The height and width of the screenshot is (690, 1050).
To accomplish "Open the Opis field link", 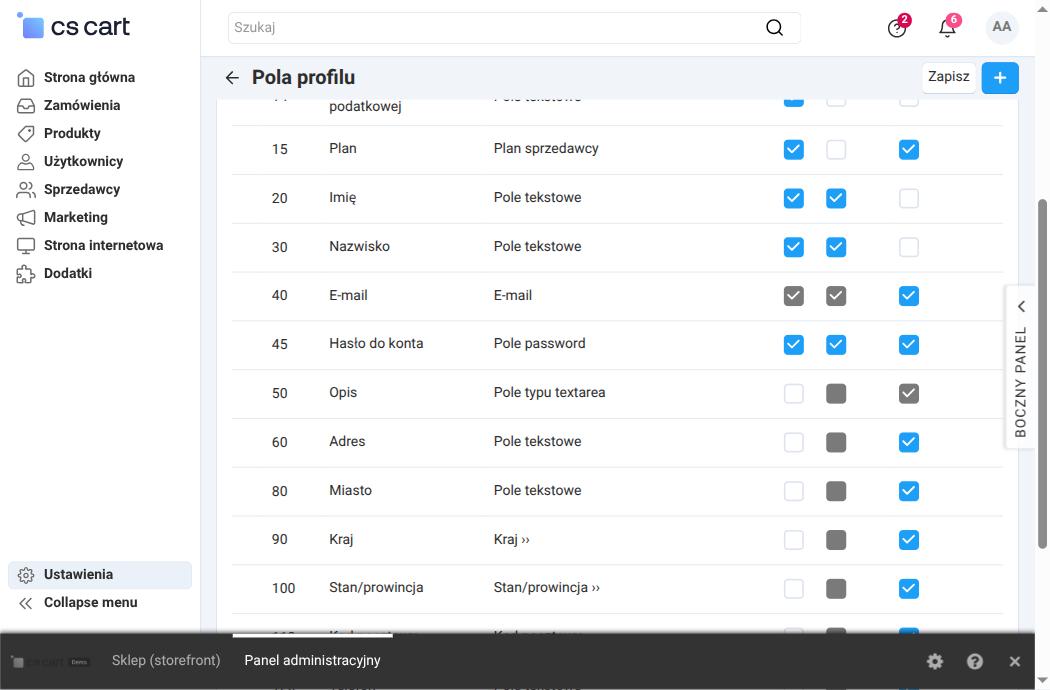I will (343, 393).
